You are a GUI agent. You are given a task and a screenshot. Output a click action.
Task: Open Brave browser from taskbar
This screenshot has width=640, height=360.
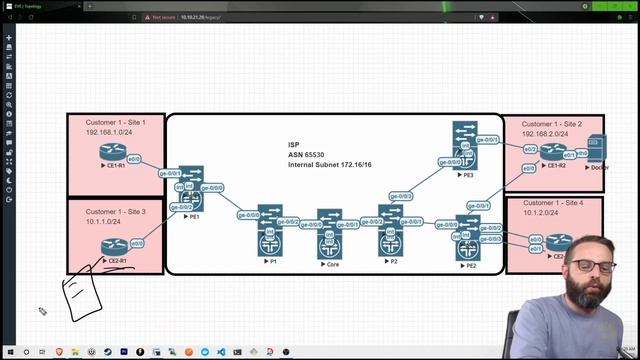pos(59,352)
